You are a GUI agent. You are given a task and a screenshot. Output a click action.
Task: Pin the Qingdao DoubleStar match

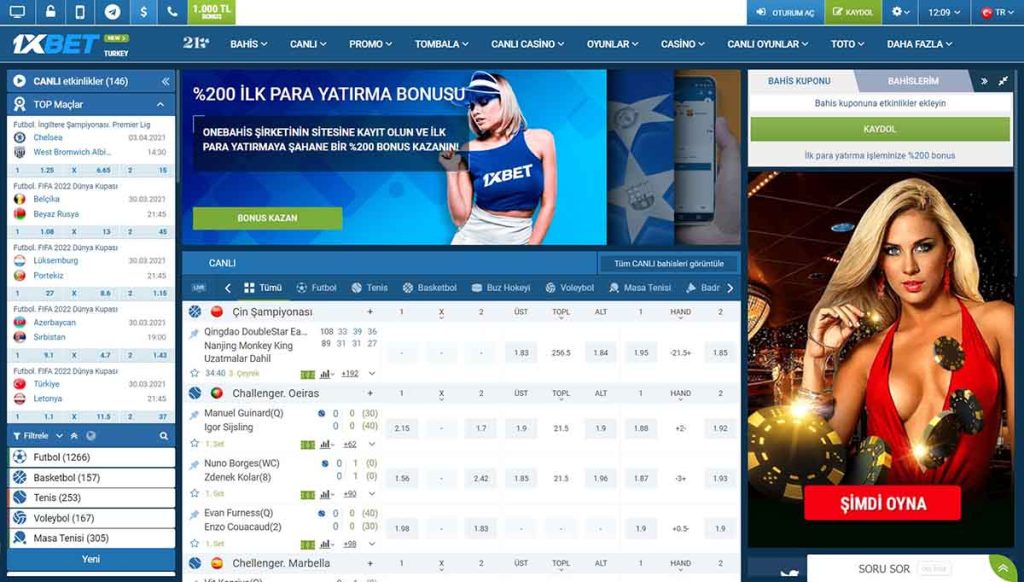click(x=194, y=334)
